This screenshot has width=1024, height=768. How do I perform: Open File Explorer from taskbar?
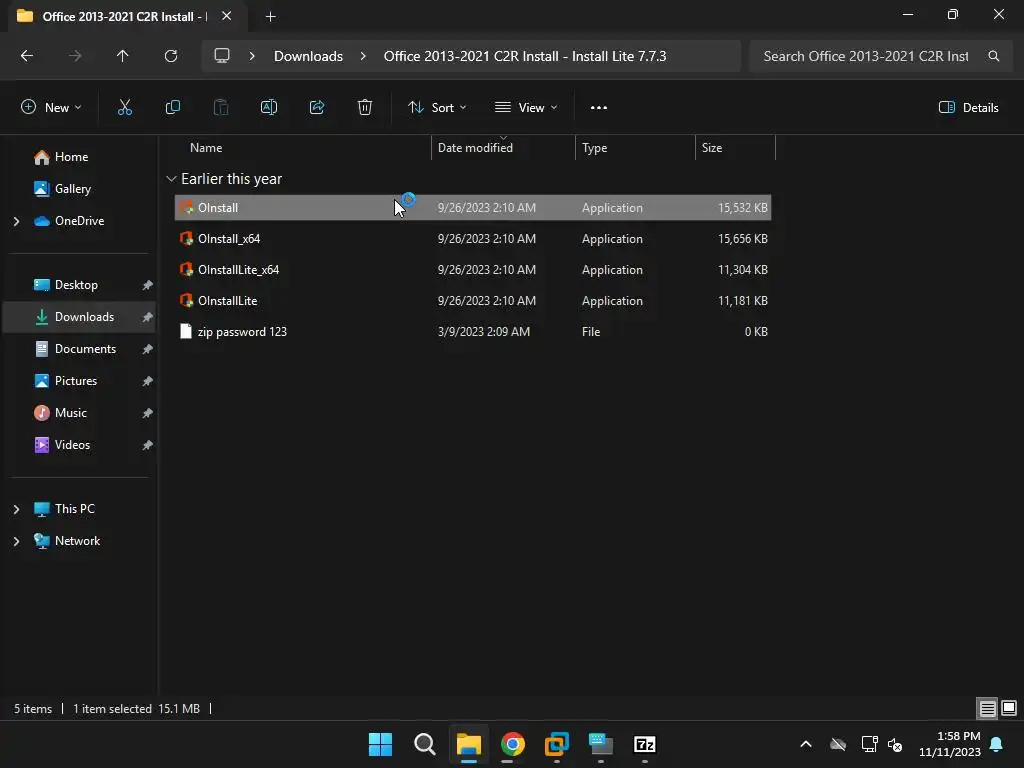pos(468,744)
